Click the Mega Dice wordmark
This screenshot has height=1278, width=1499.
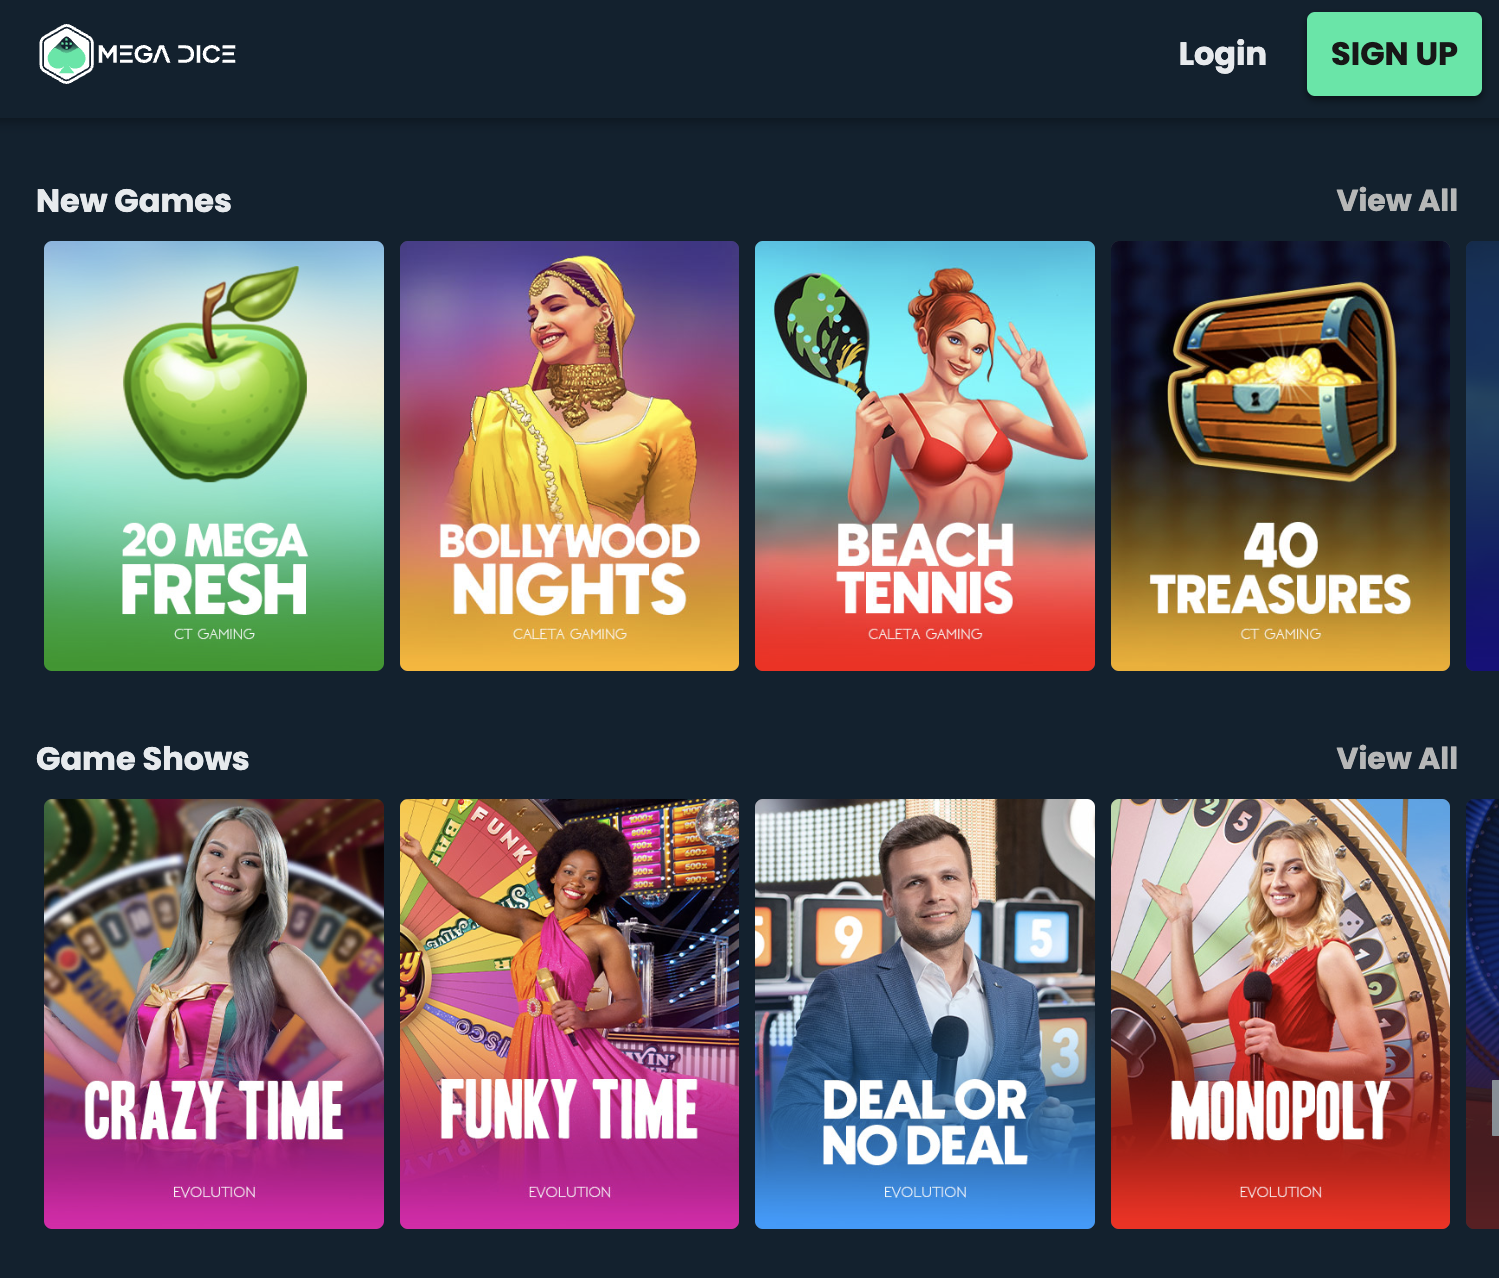167,54
